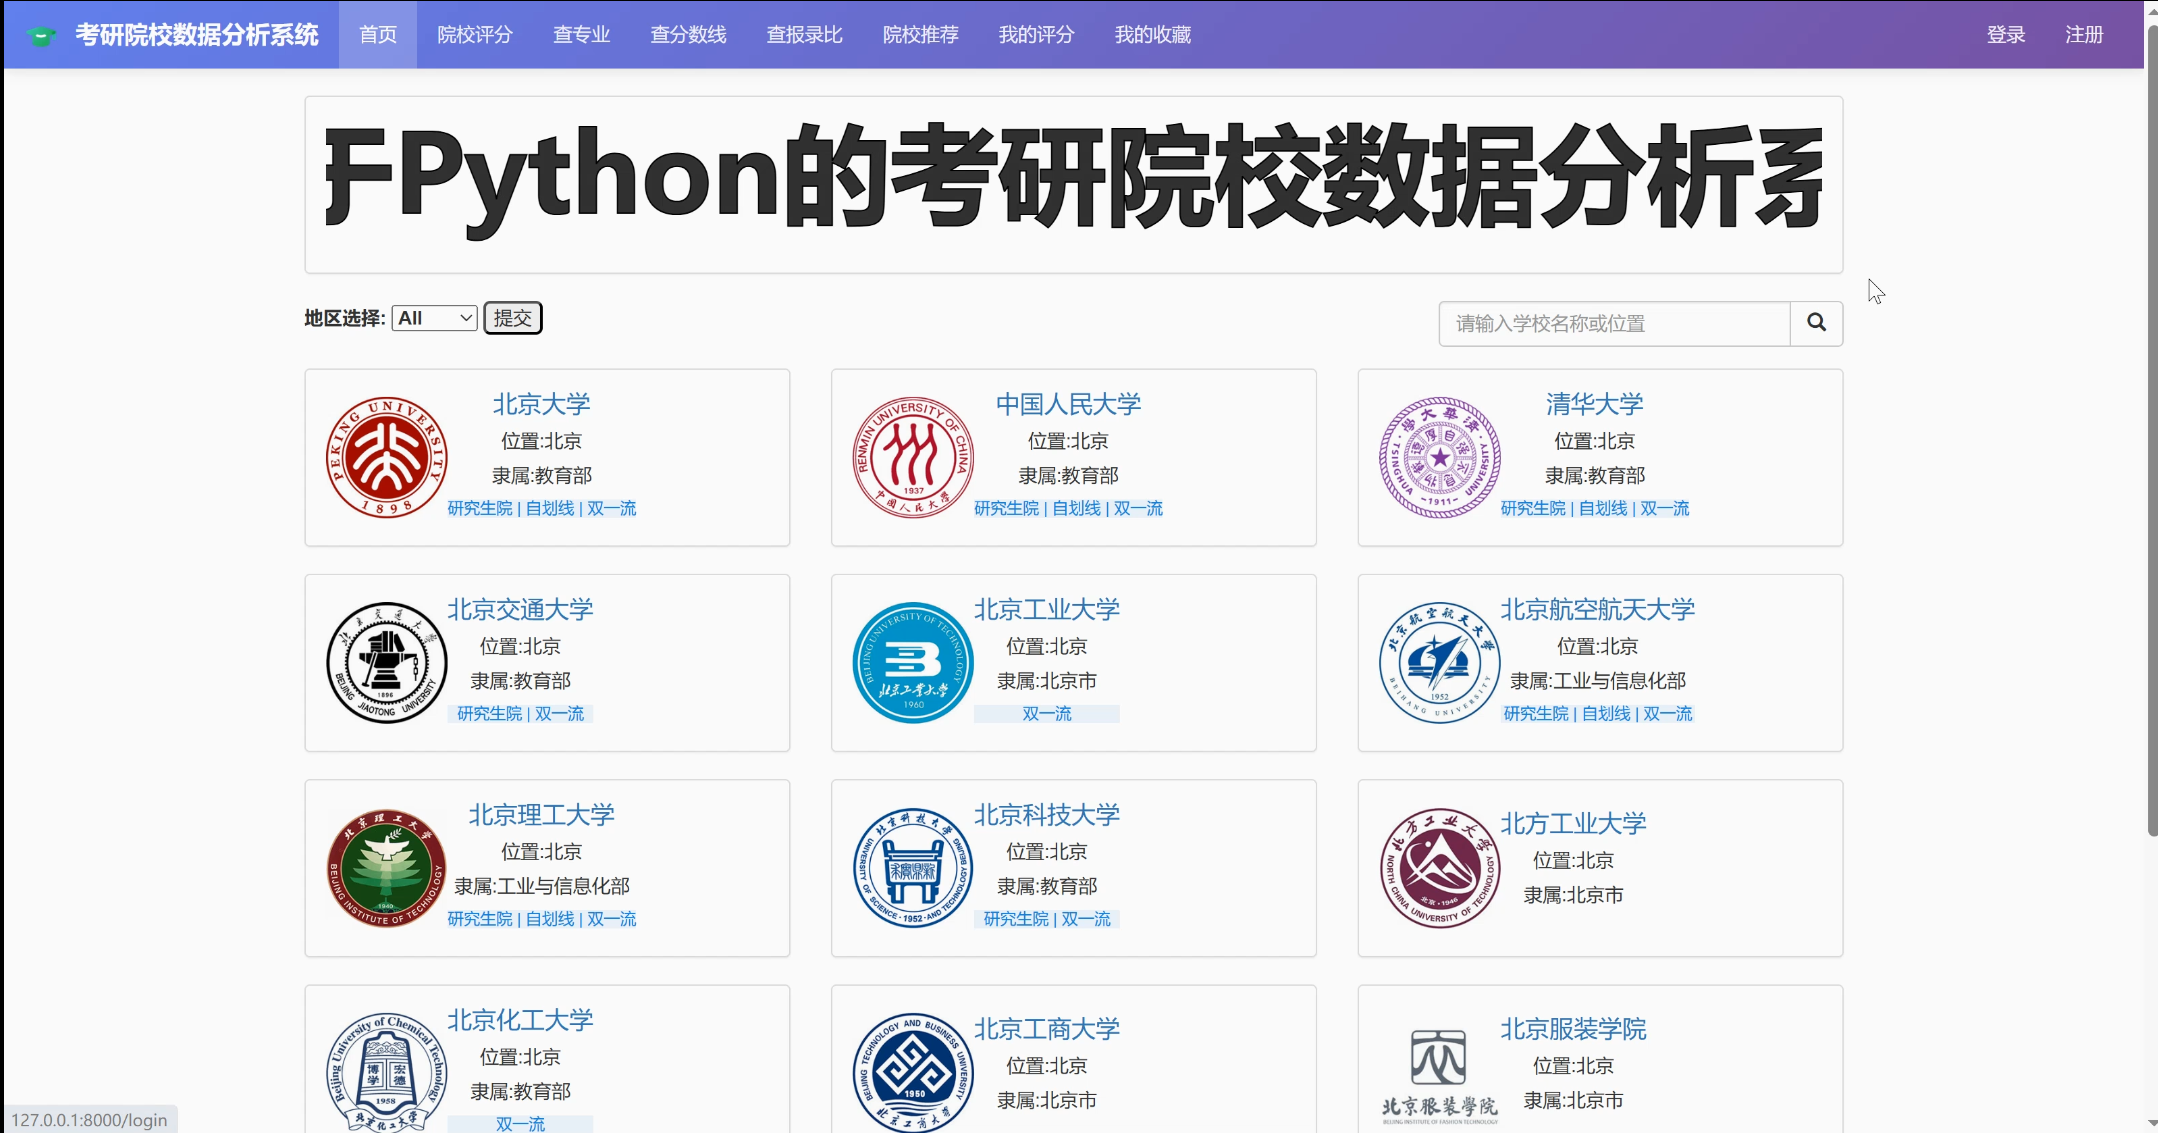Click the 登录 login link
The width and height of the screenshot is (2158, 1133).
click(2006, 34)
